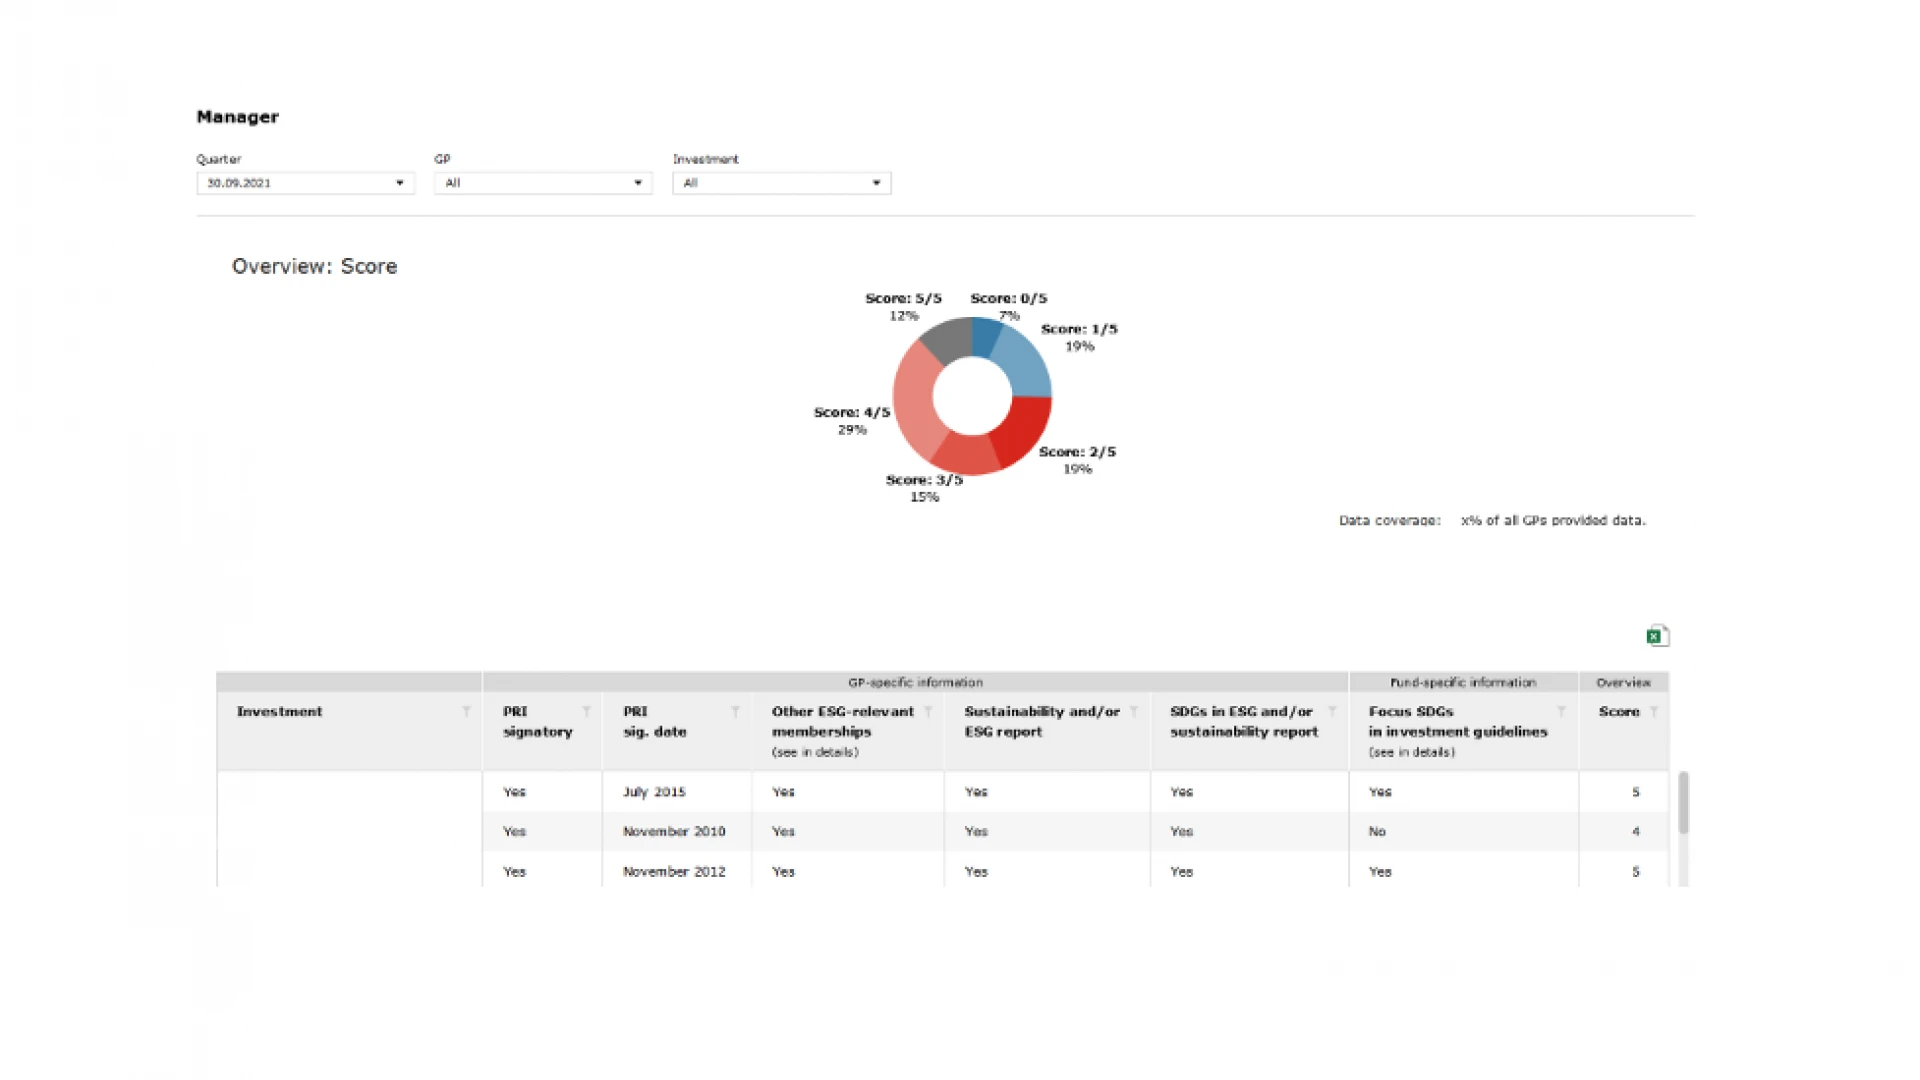Filter the Investment column
The width and height of the screenshot is (1920, 1080).
coord(466,711)
